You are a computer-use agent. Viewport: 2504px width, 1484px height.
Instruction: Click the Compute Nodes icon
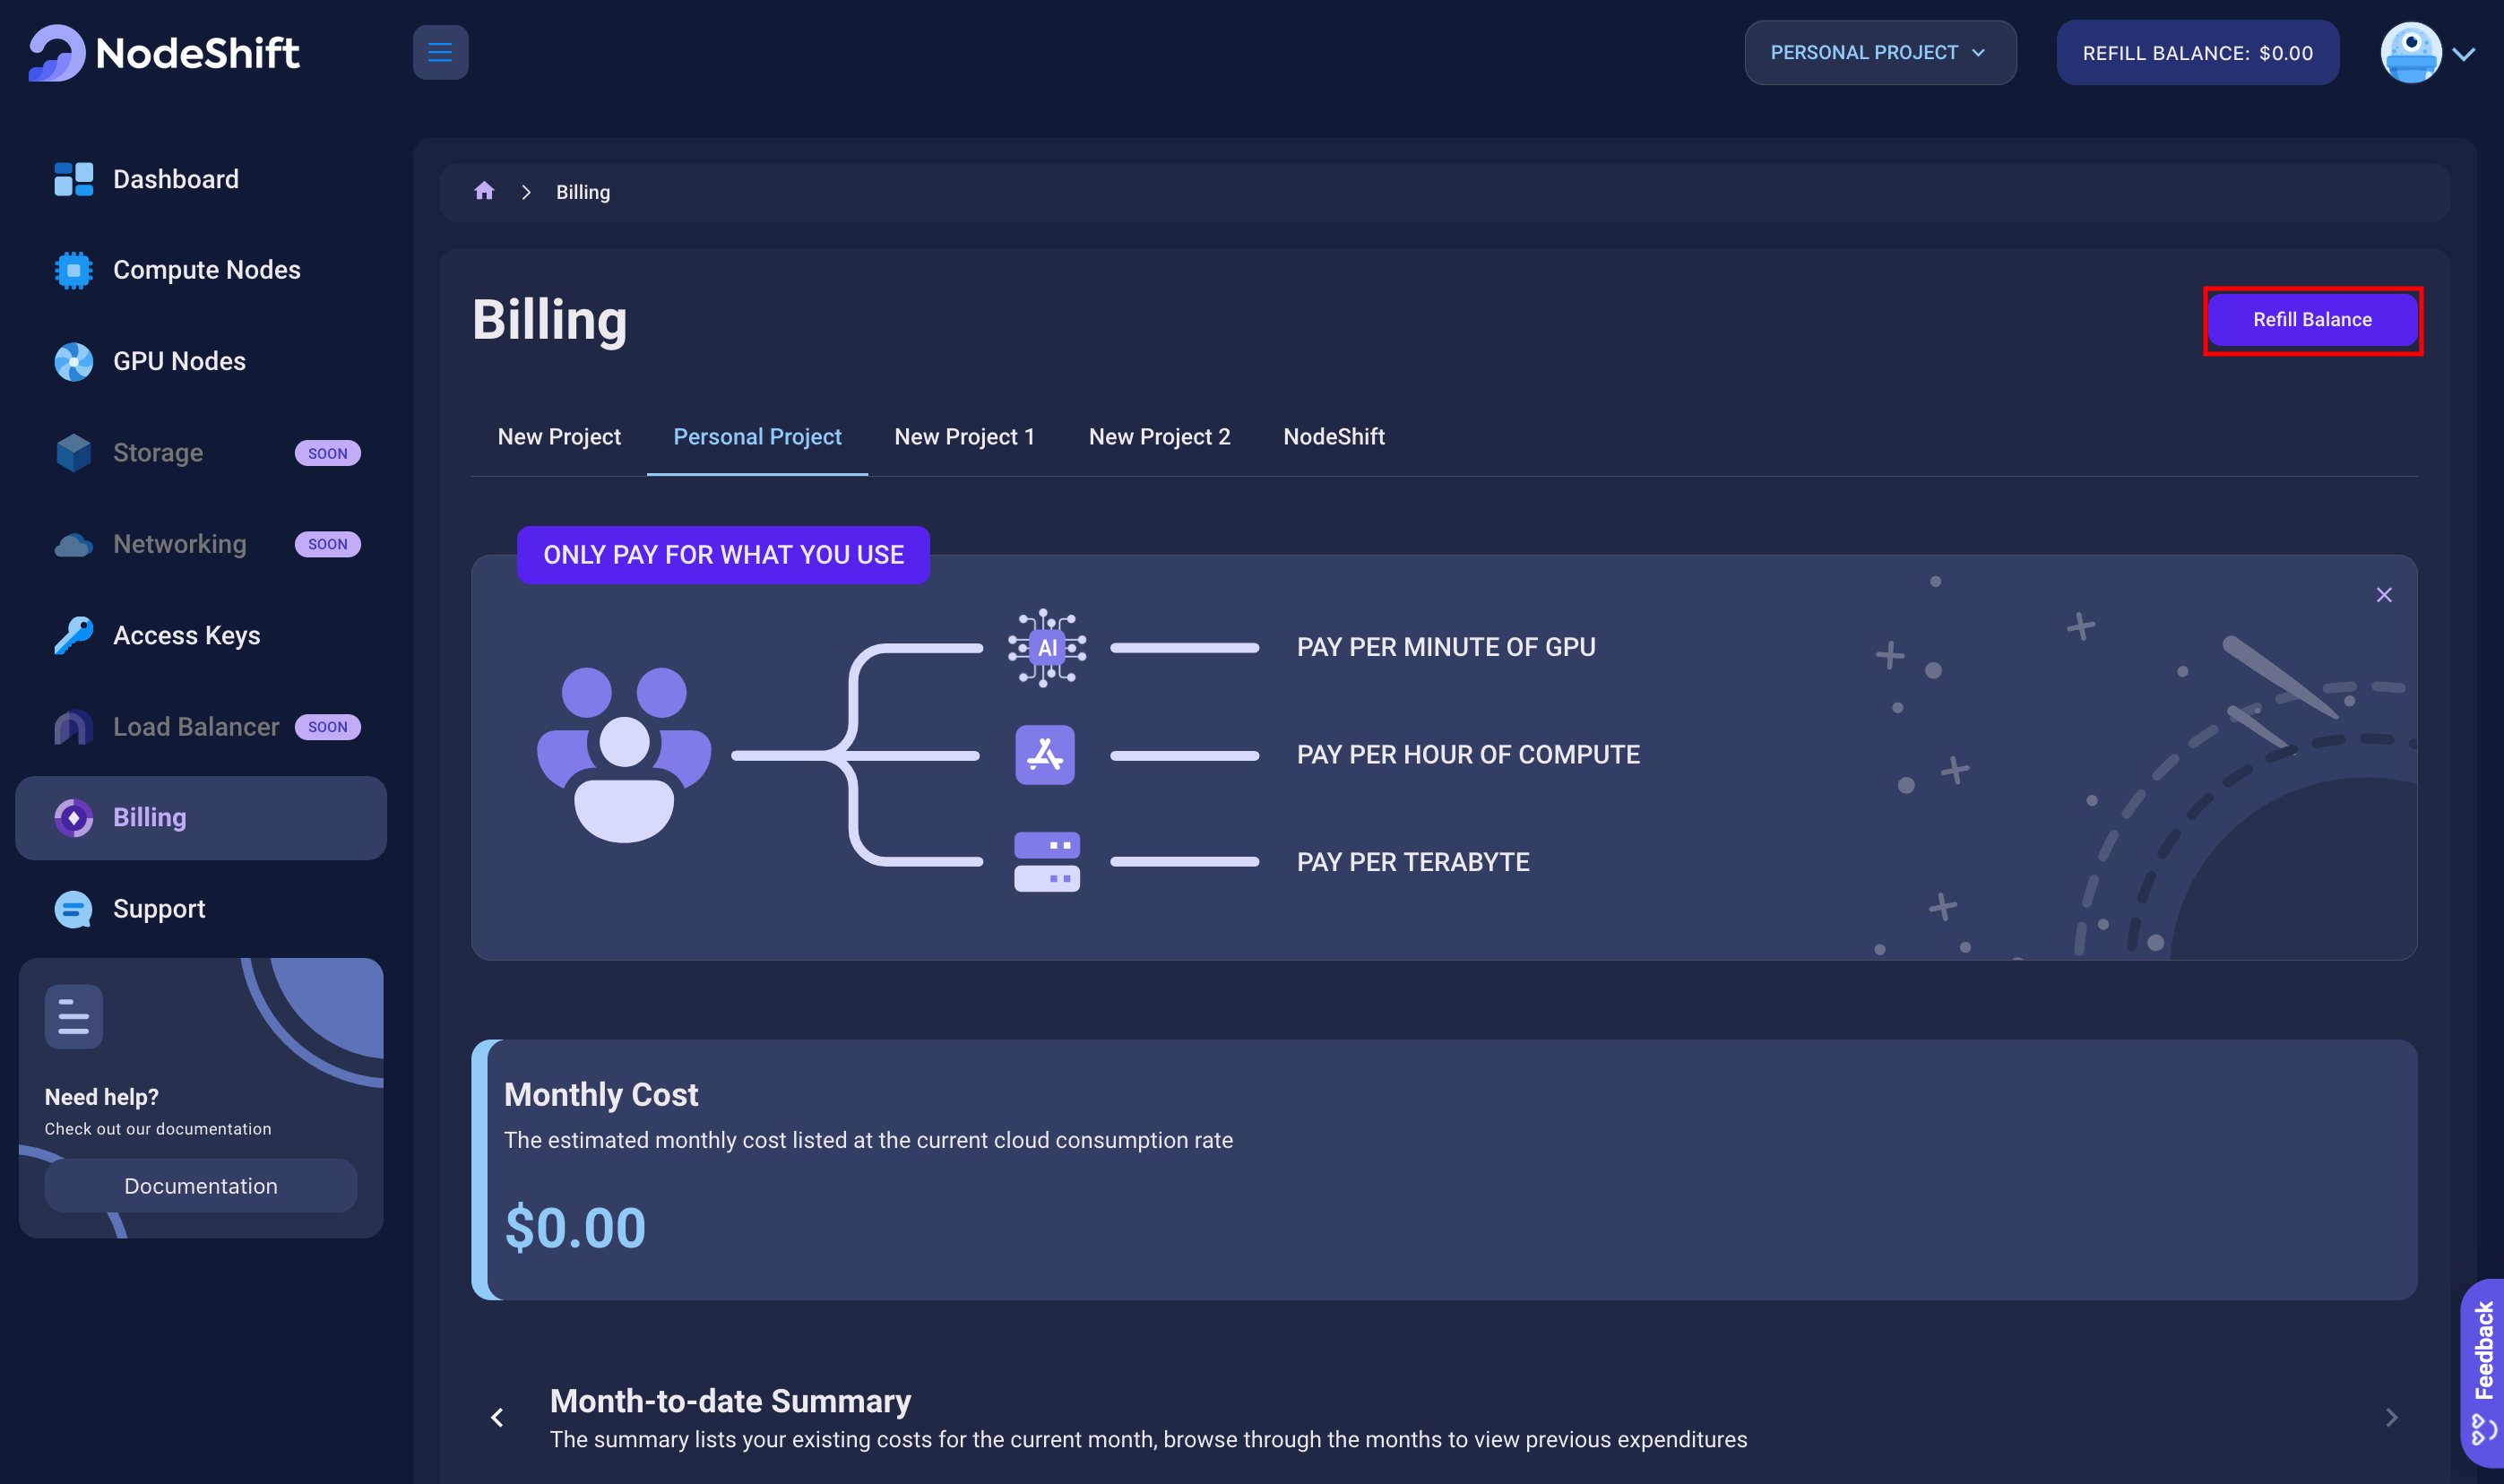[x=73, y=271]
